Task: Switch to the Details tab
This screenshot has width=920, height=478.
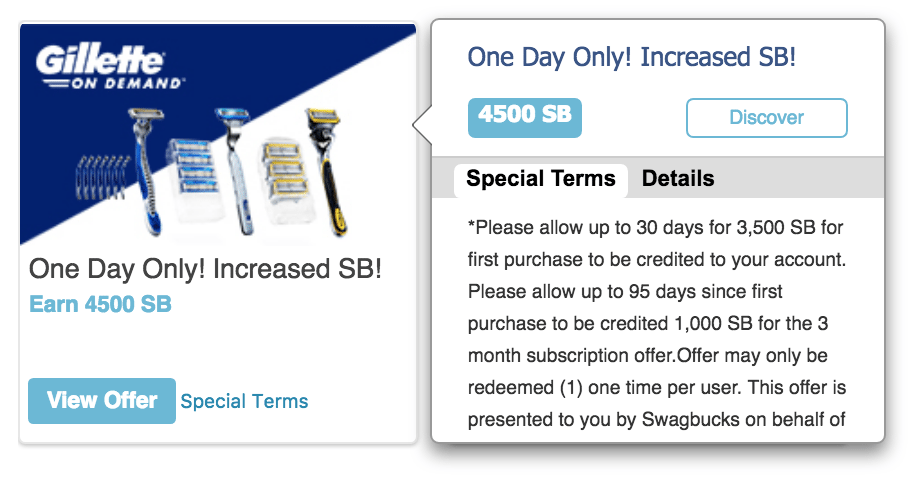Action: pyautogui.click(x=678, y=180)
